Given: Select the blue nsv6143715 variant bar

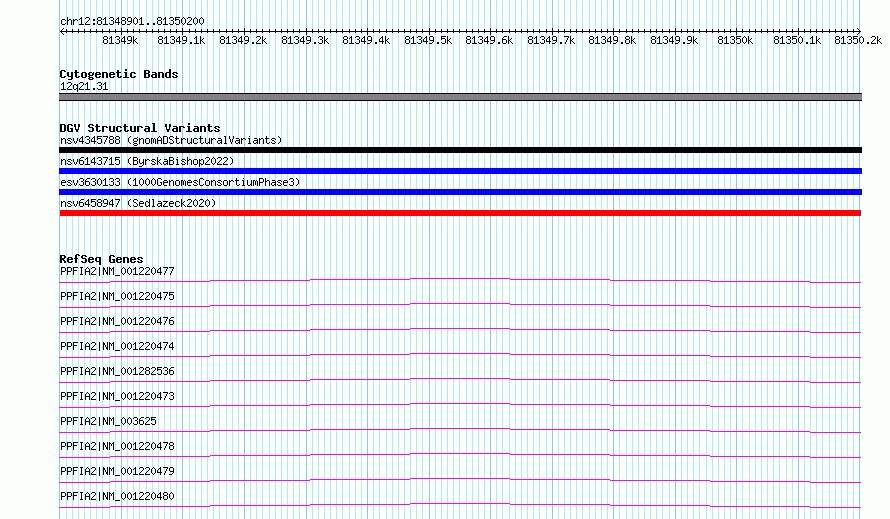Looking at the screenshot, I should [x=460, y=171].
